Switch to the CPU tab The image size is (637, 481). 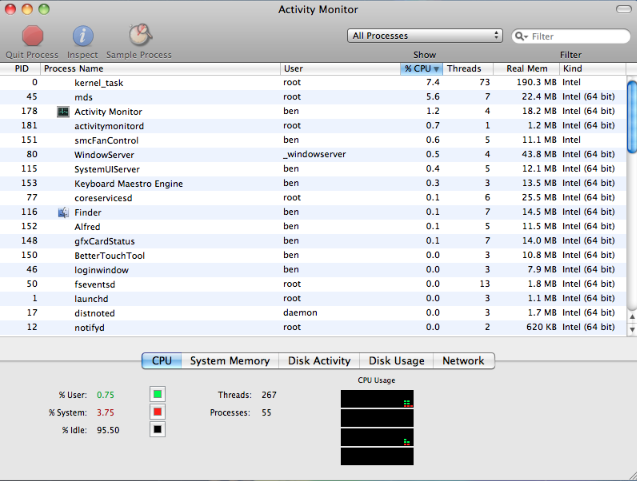[x=162, y=361]
